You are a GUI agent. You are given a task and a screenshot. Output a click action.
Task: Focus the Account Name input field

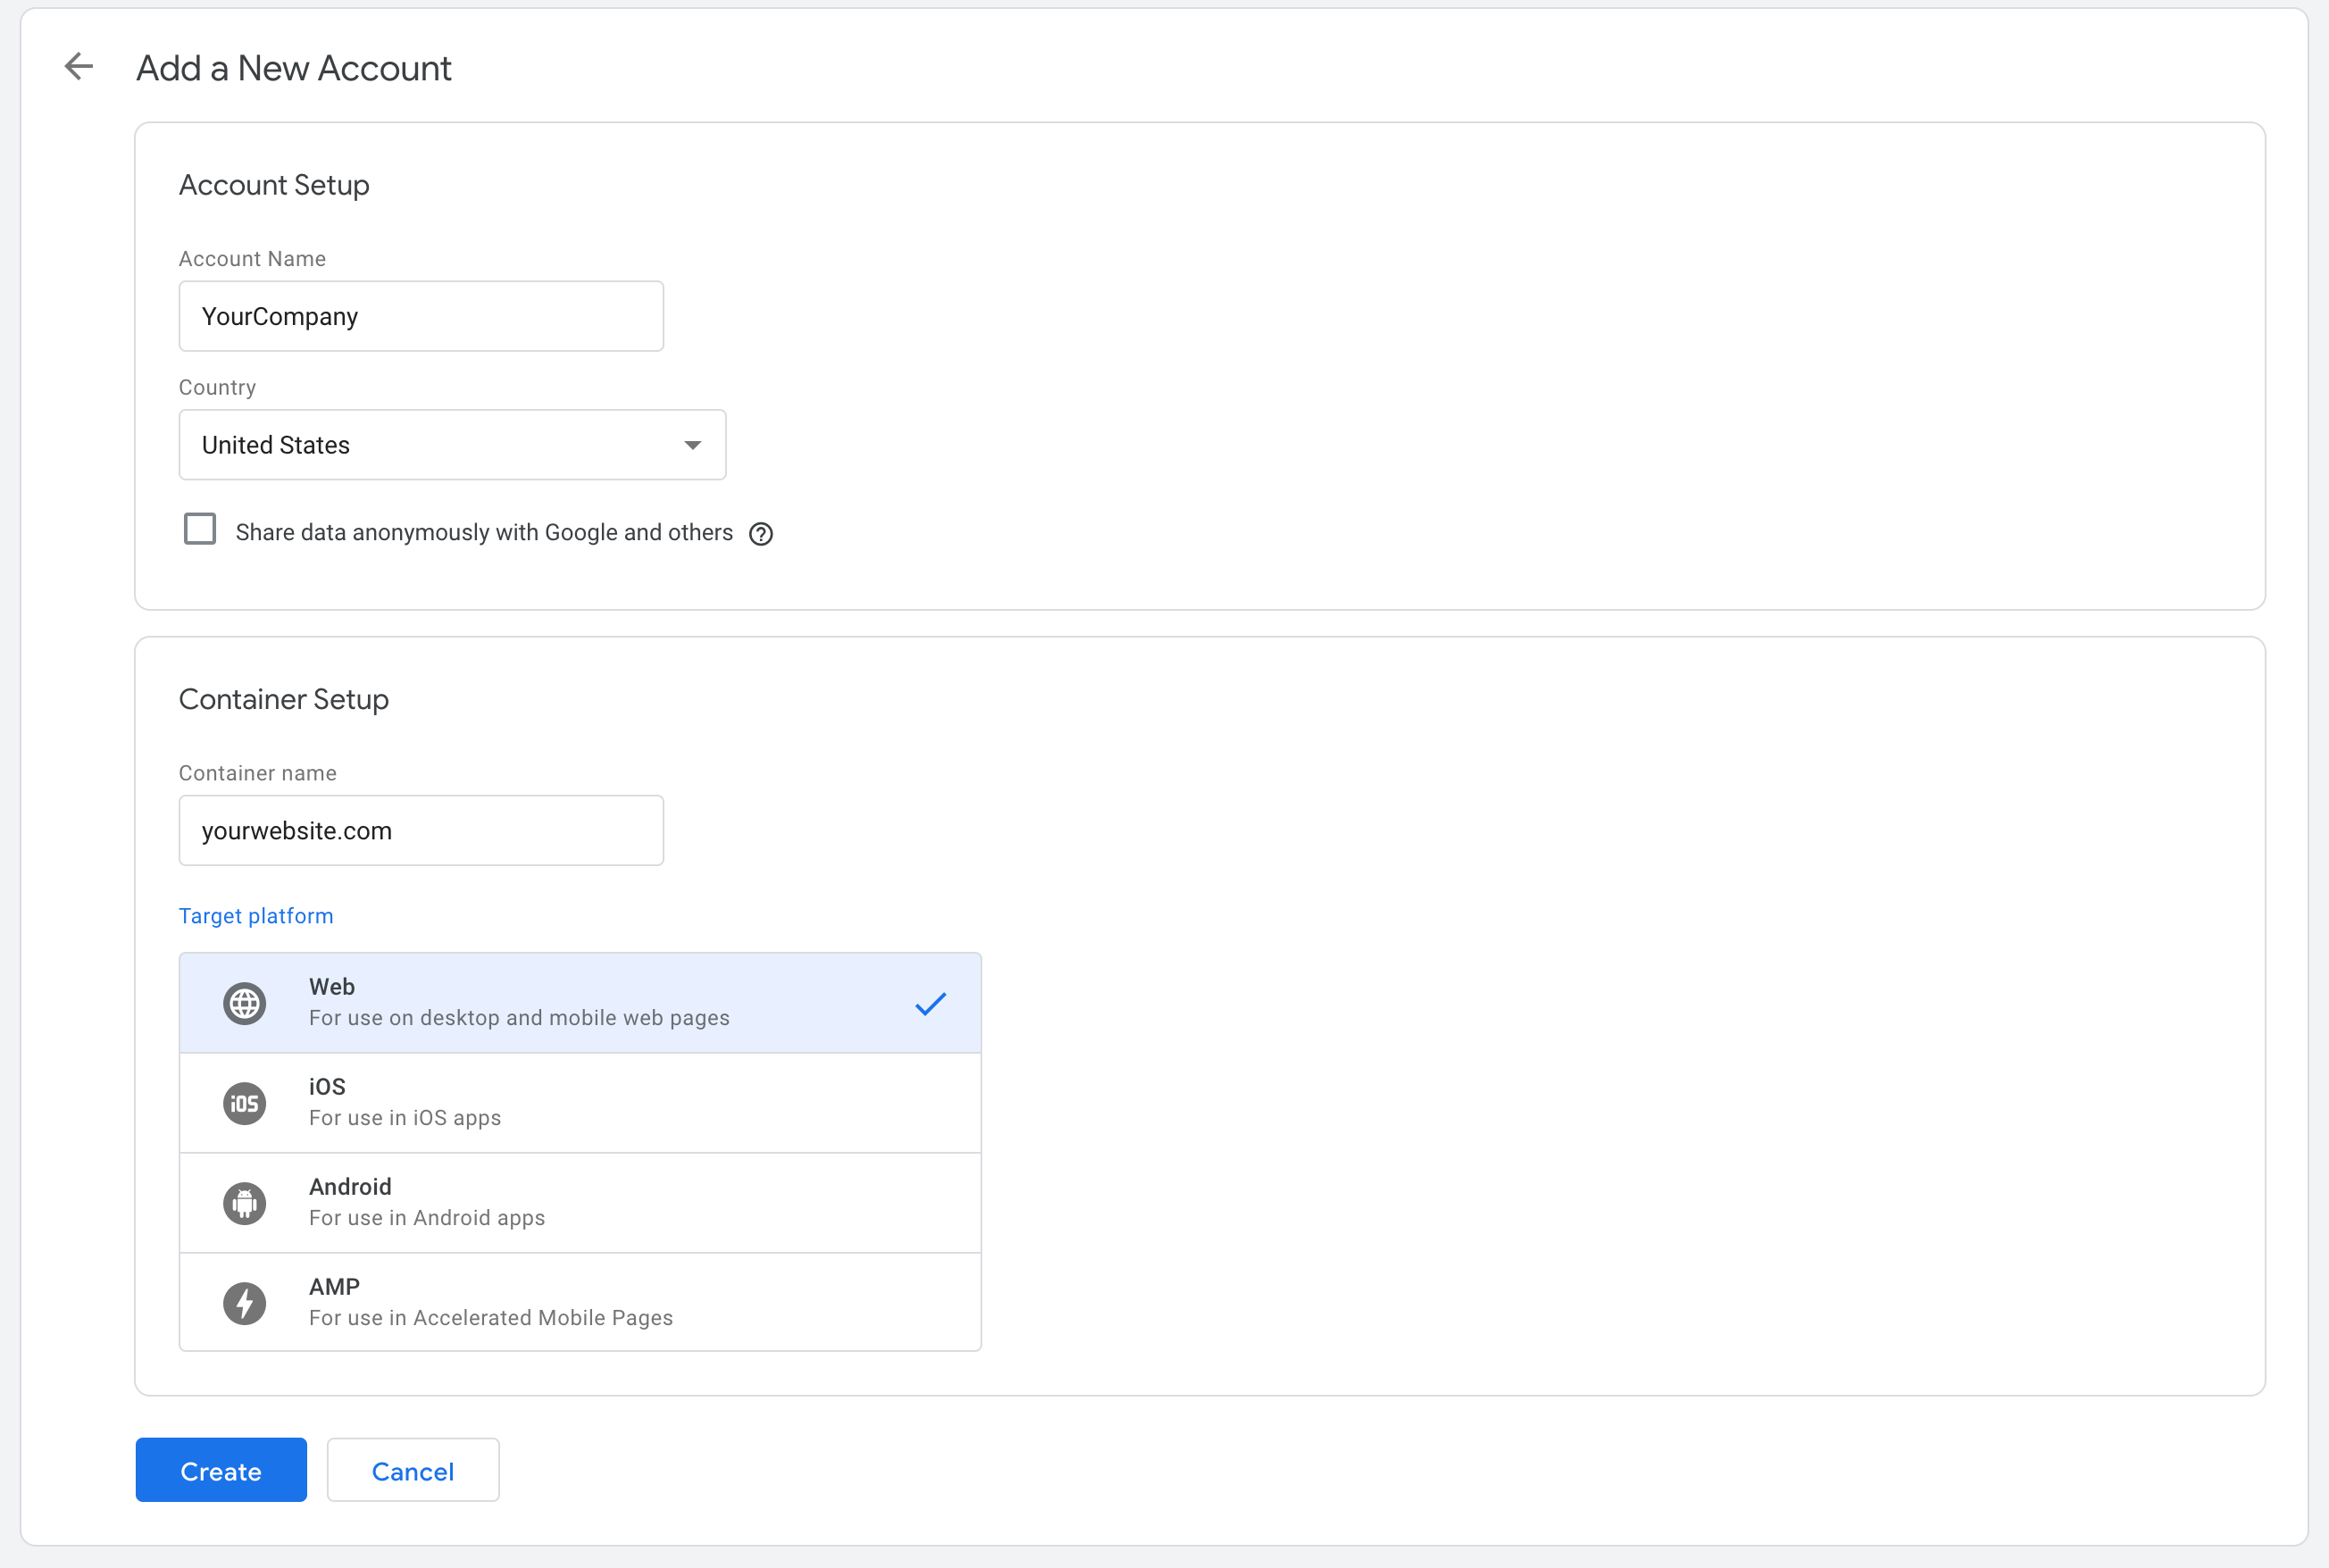[421, 316]
